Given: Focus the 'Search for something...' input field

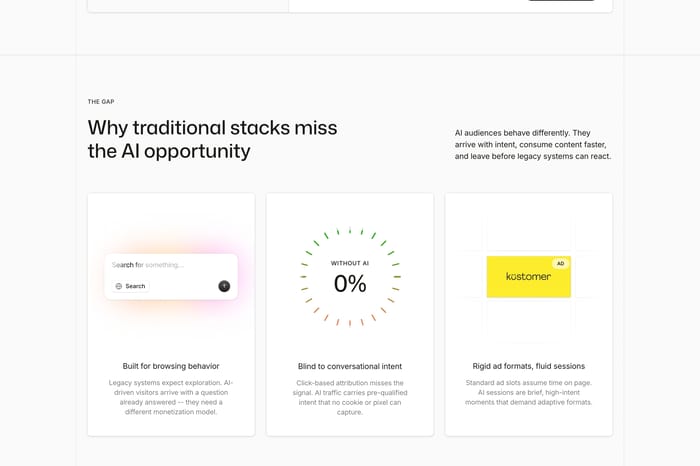Looking at the screenshot, I should (171, 265).
